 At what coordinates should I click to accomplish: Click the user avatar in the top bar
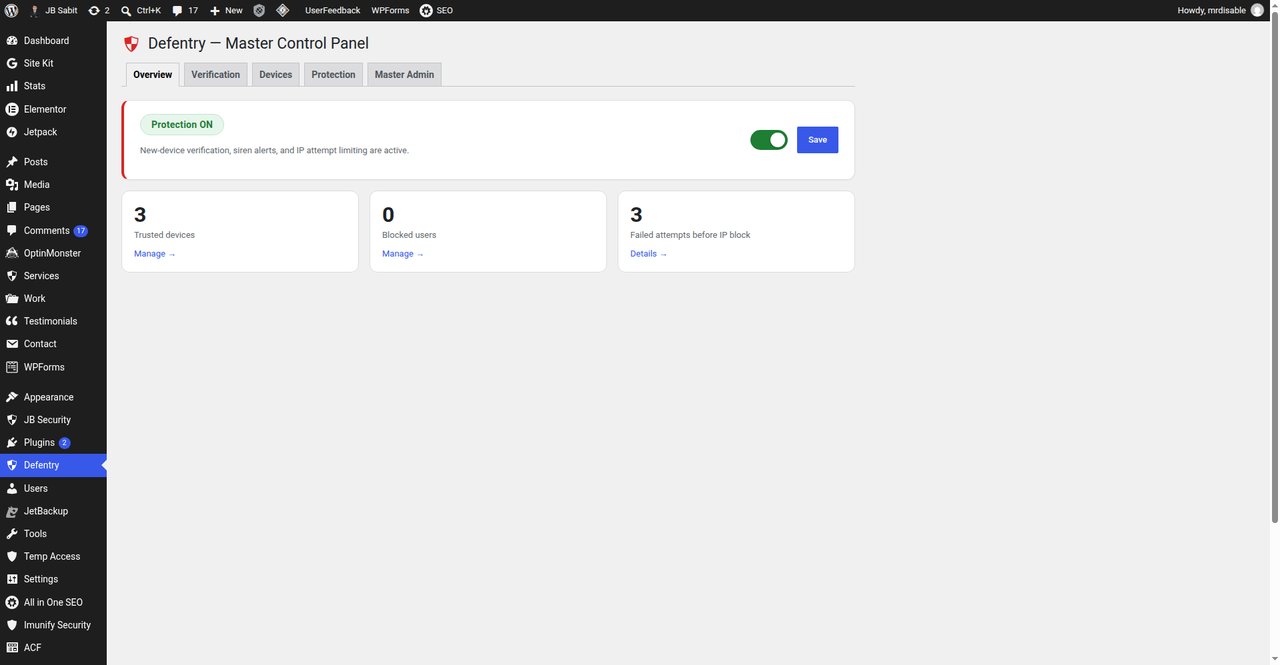pos(1258,10)
